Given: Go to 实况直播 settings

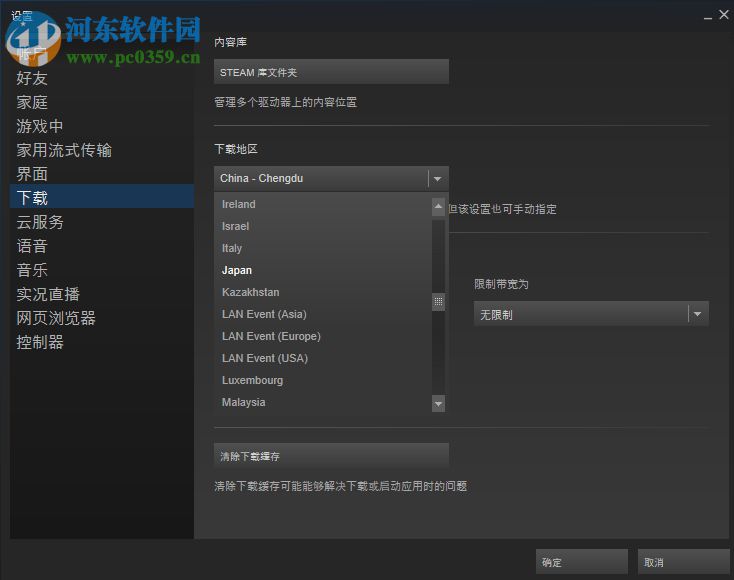Looking at the screenshot, I should [102, 294].
